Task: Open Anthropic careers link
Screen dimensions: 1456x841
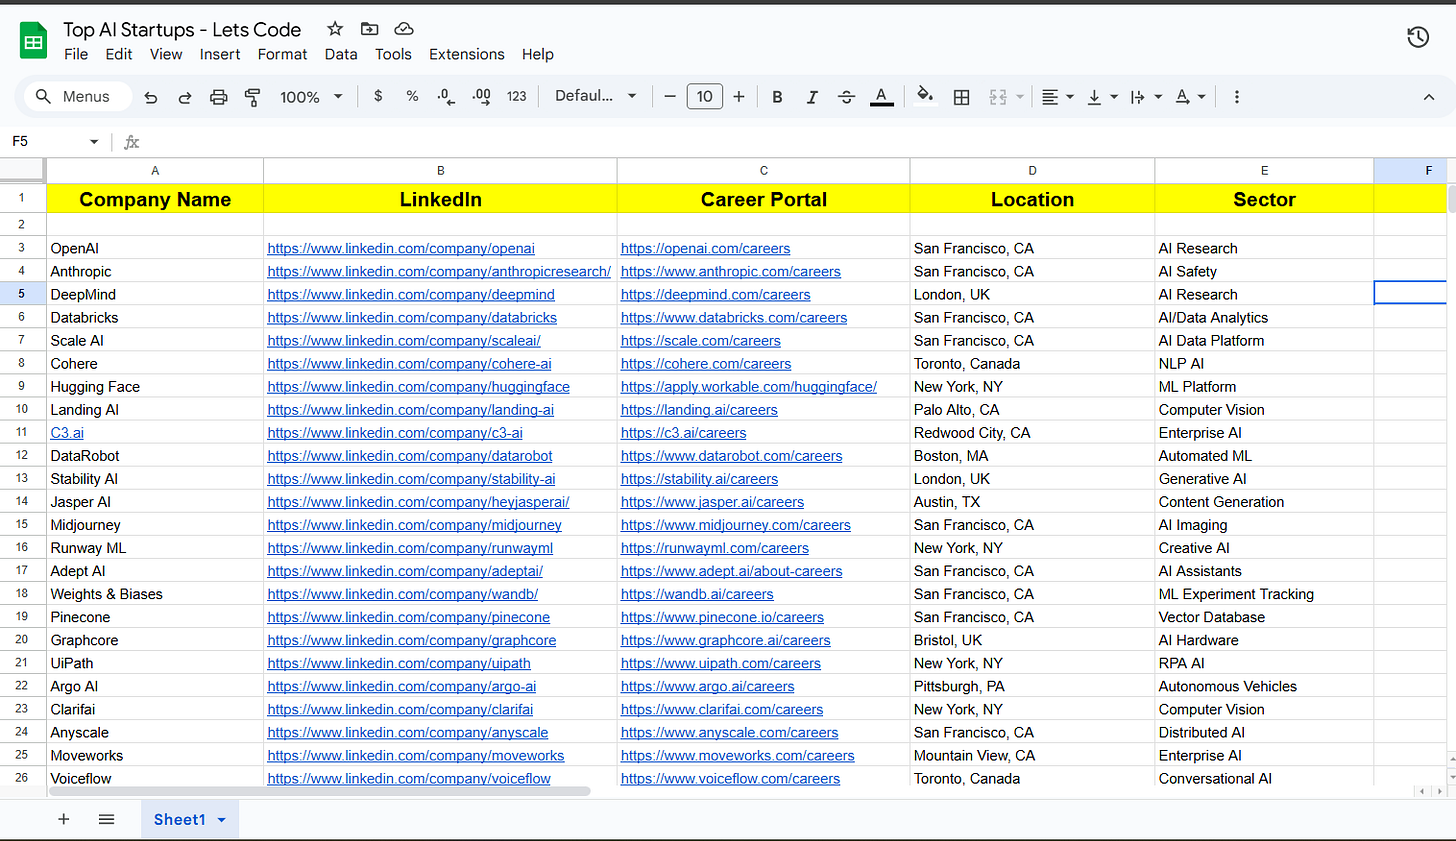Action: (x=731, y=271)
